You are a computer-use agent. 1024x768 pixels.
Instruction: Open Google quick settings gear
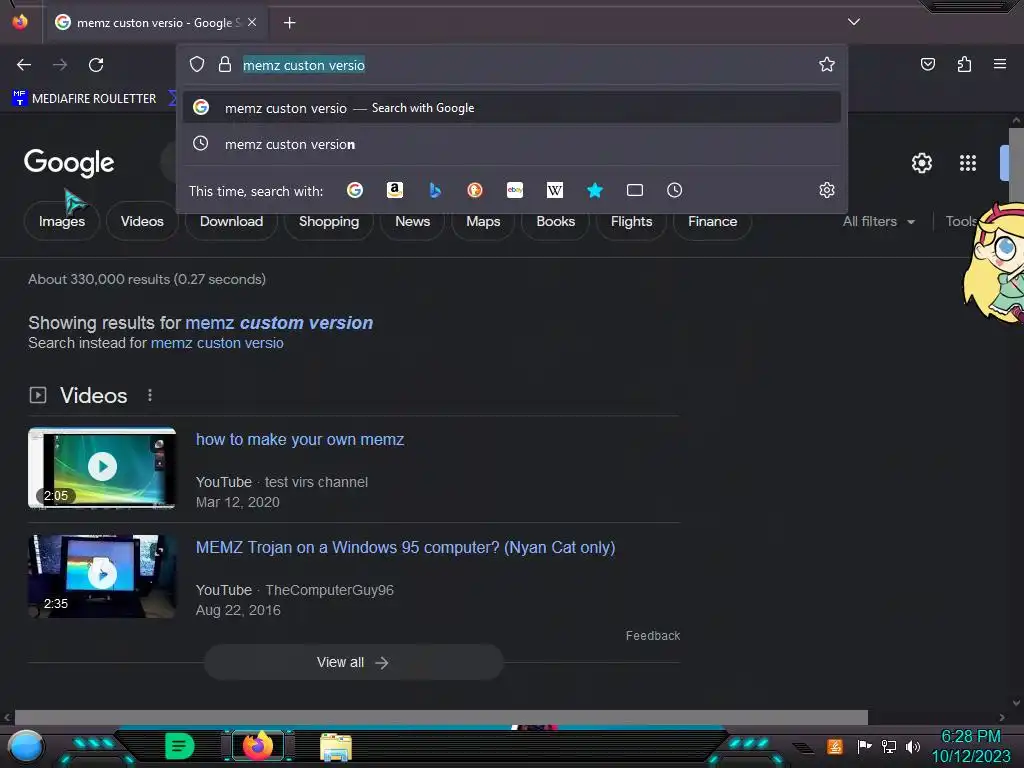[x=921, y=163]
